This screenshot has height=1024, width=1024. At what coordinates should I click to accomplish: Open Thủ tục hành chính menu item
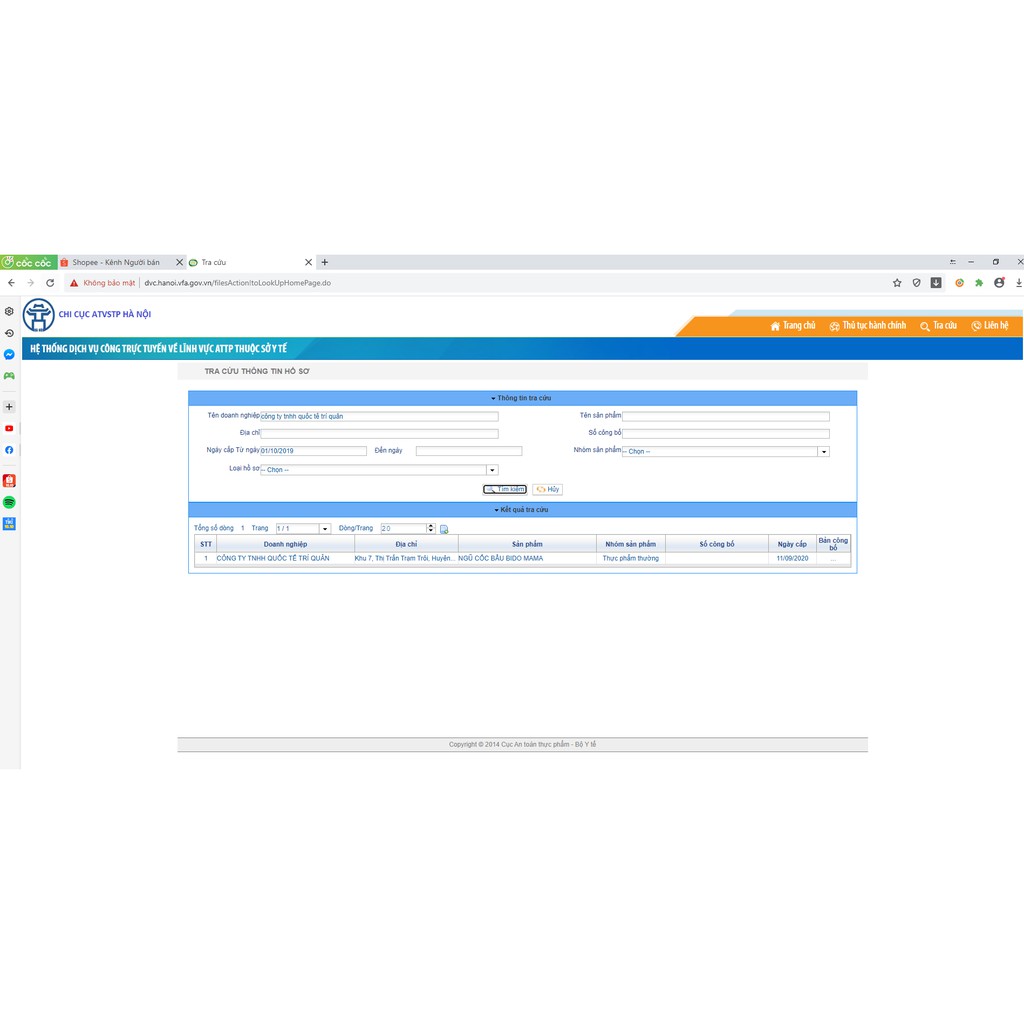(x=867, y=326)
